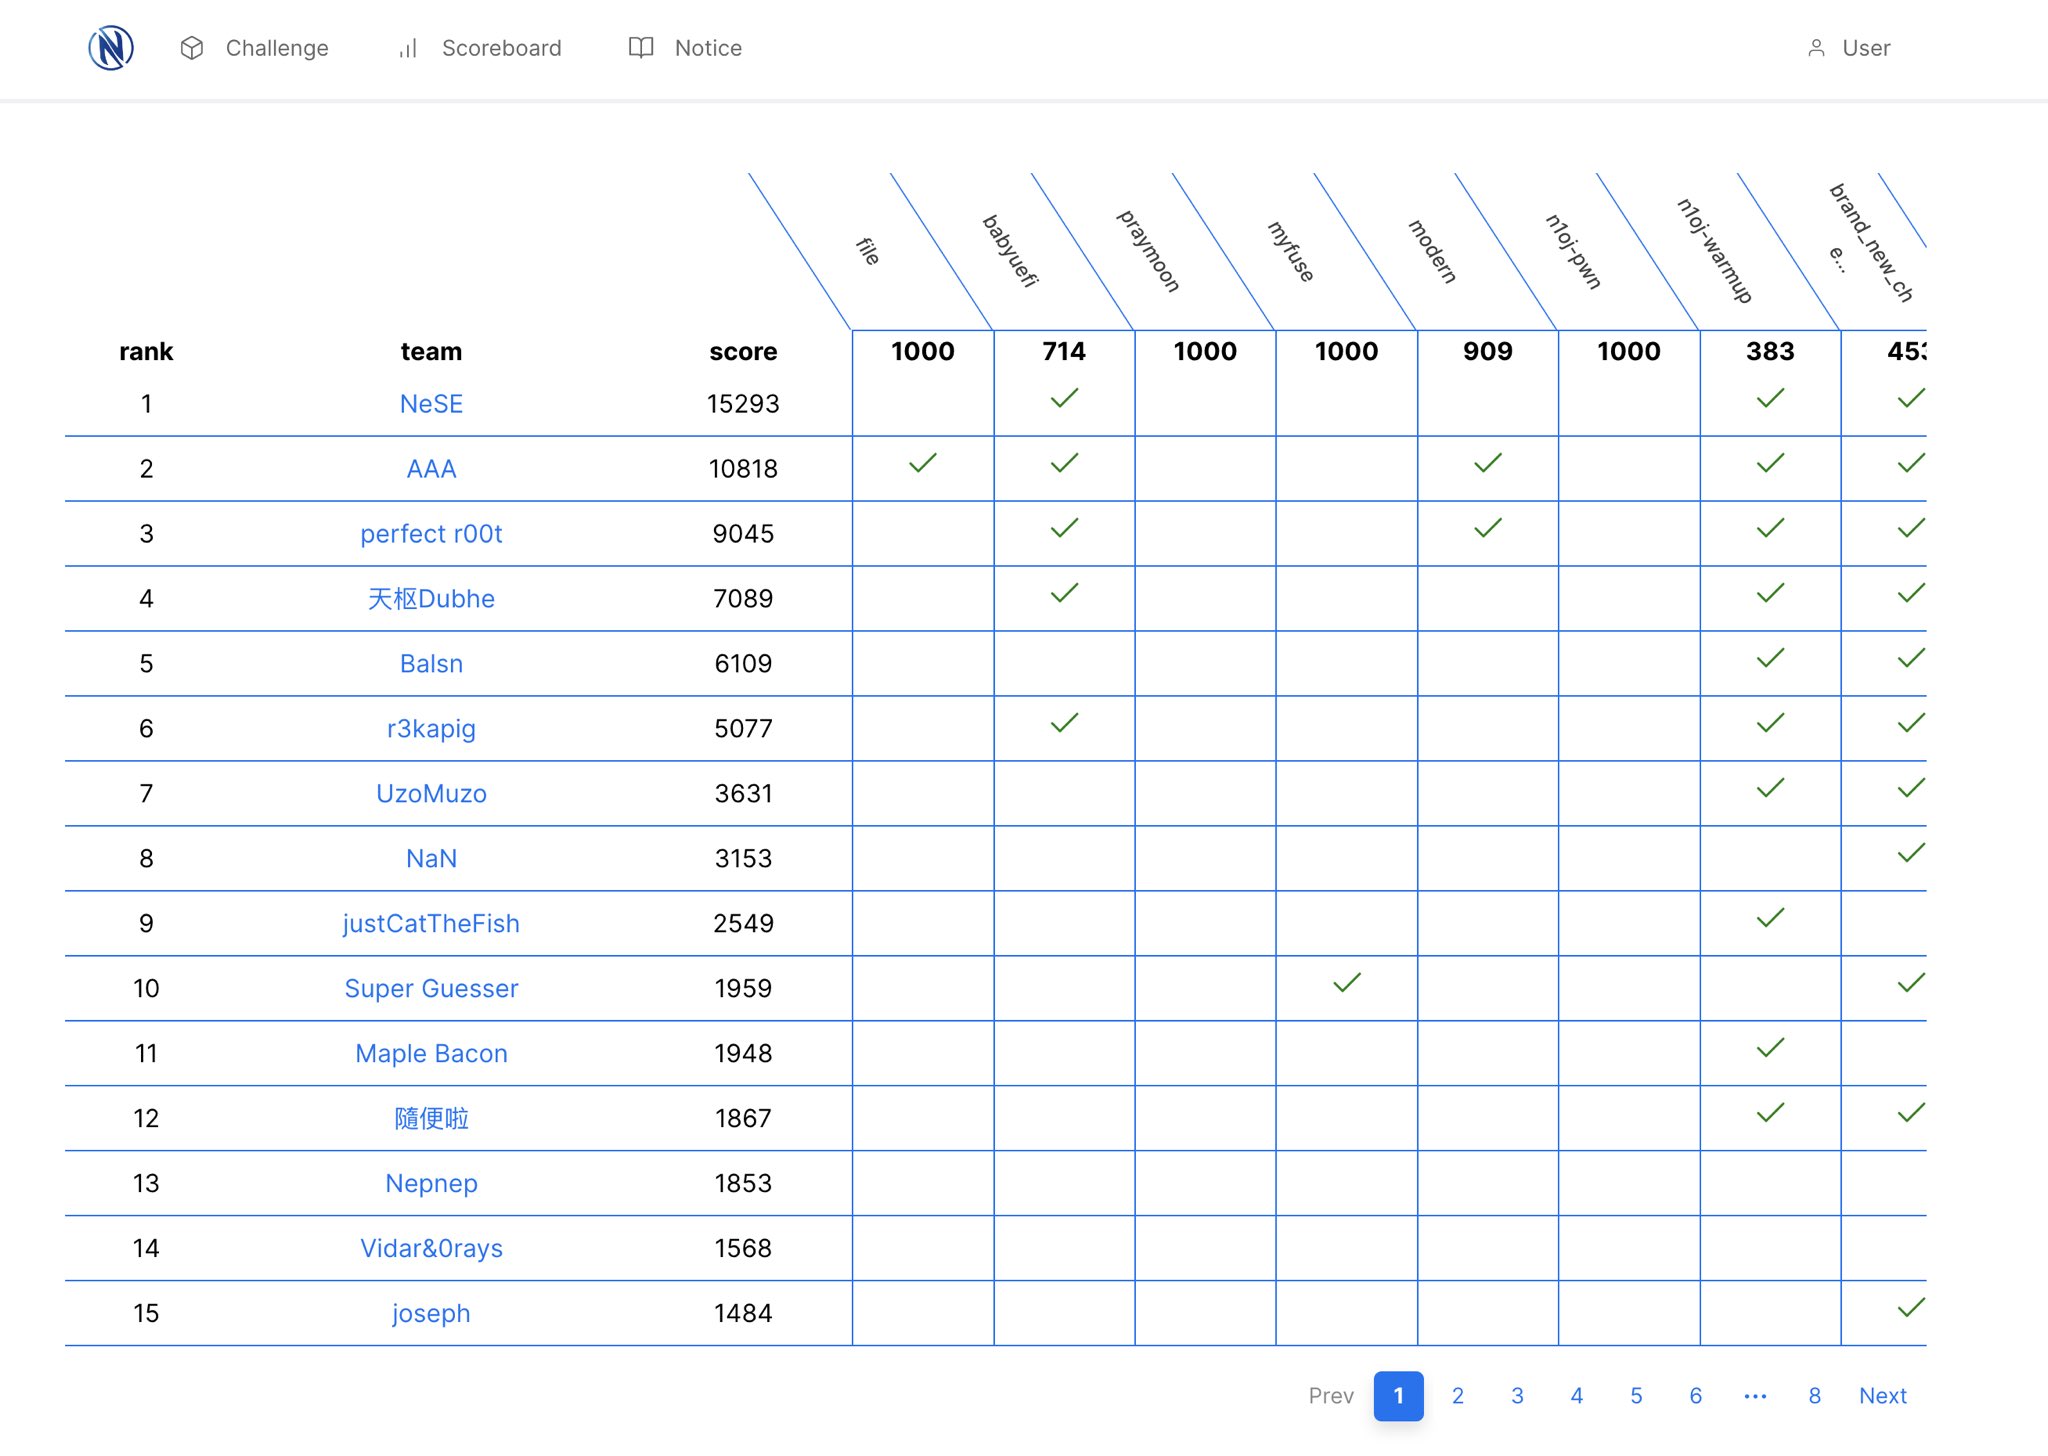This screenshot has height=1456, width=2048.
Task: Select the cube icon next to Challenge
Action: pos(191,47)
